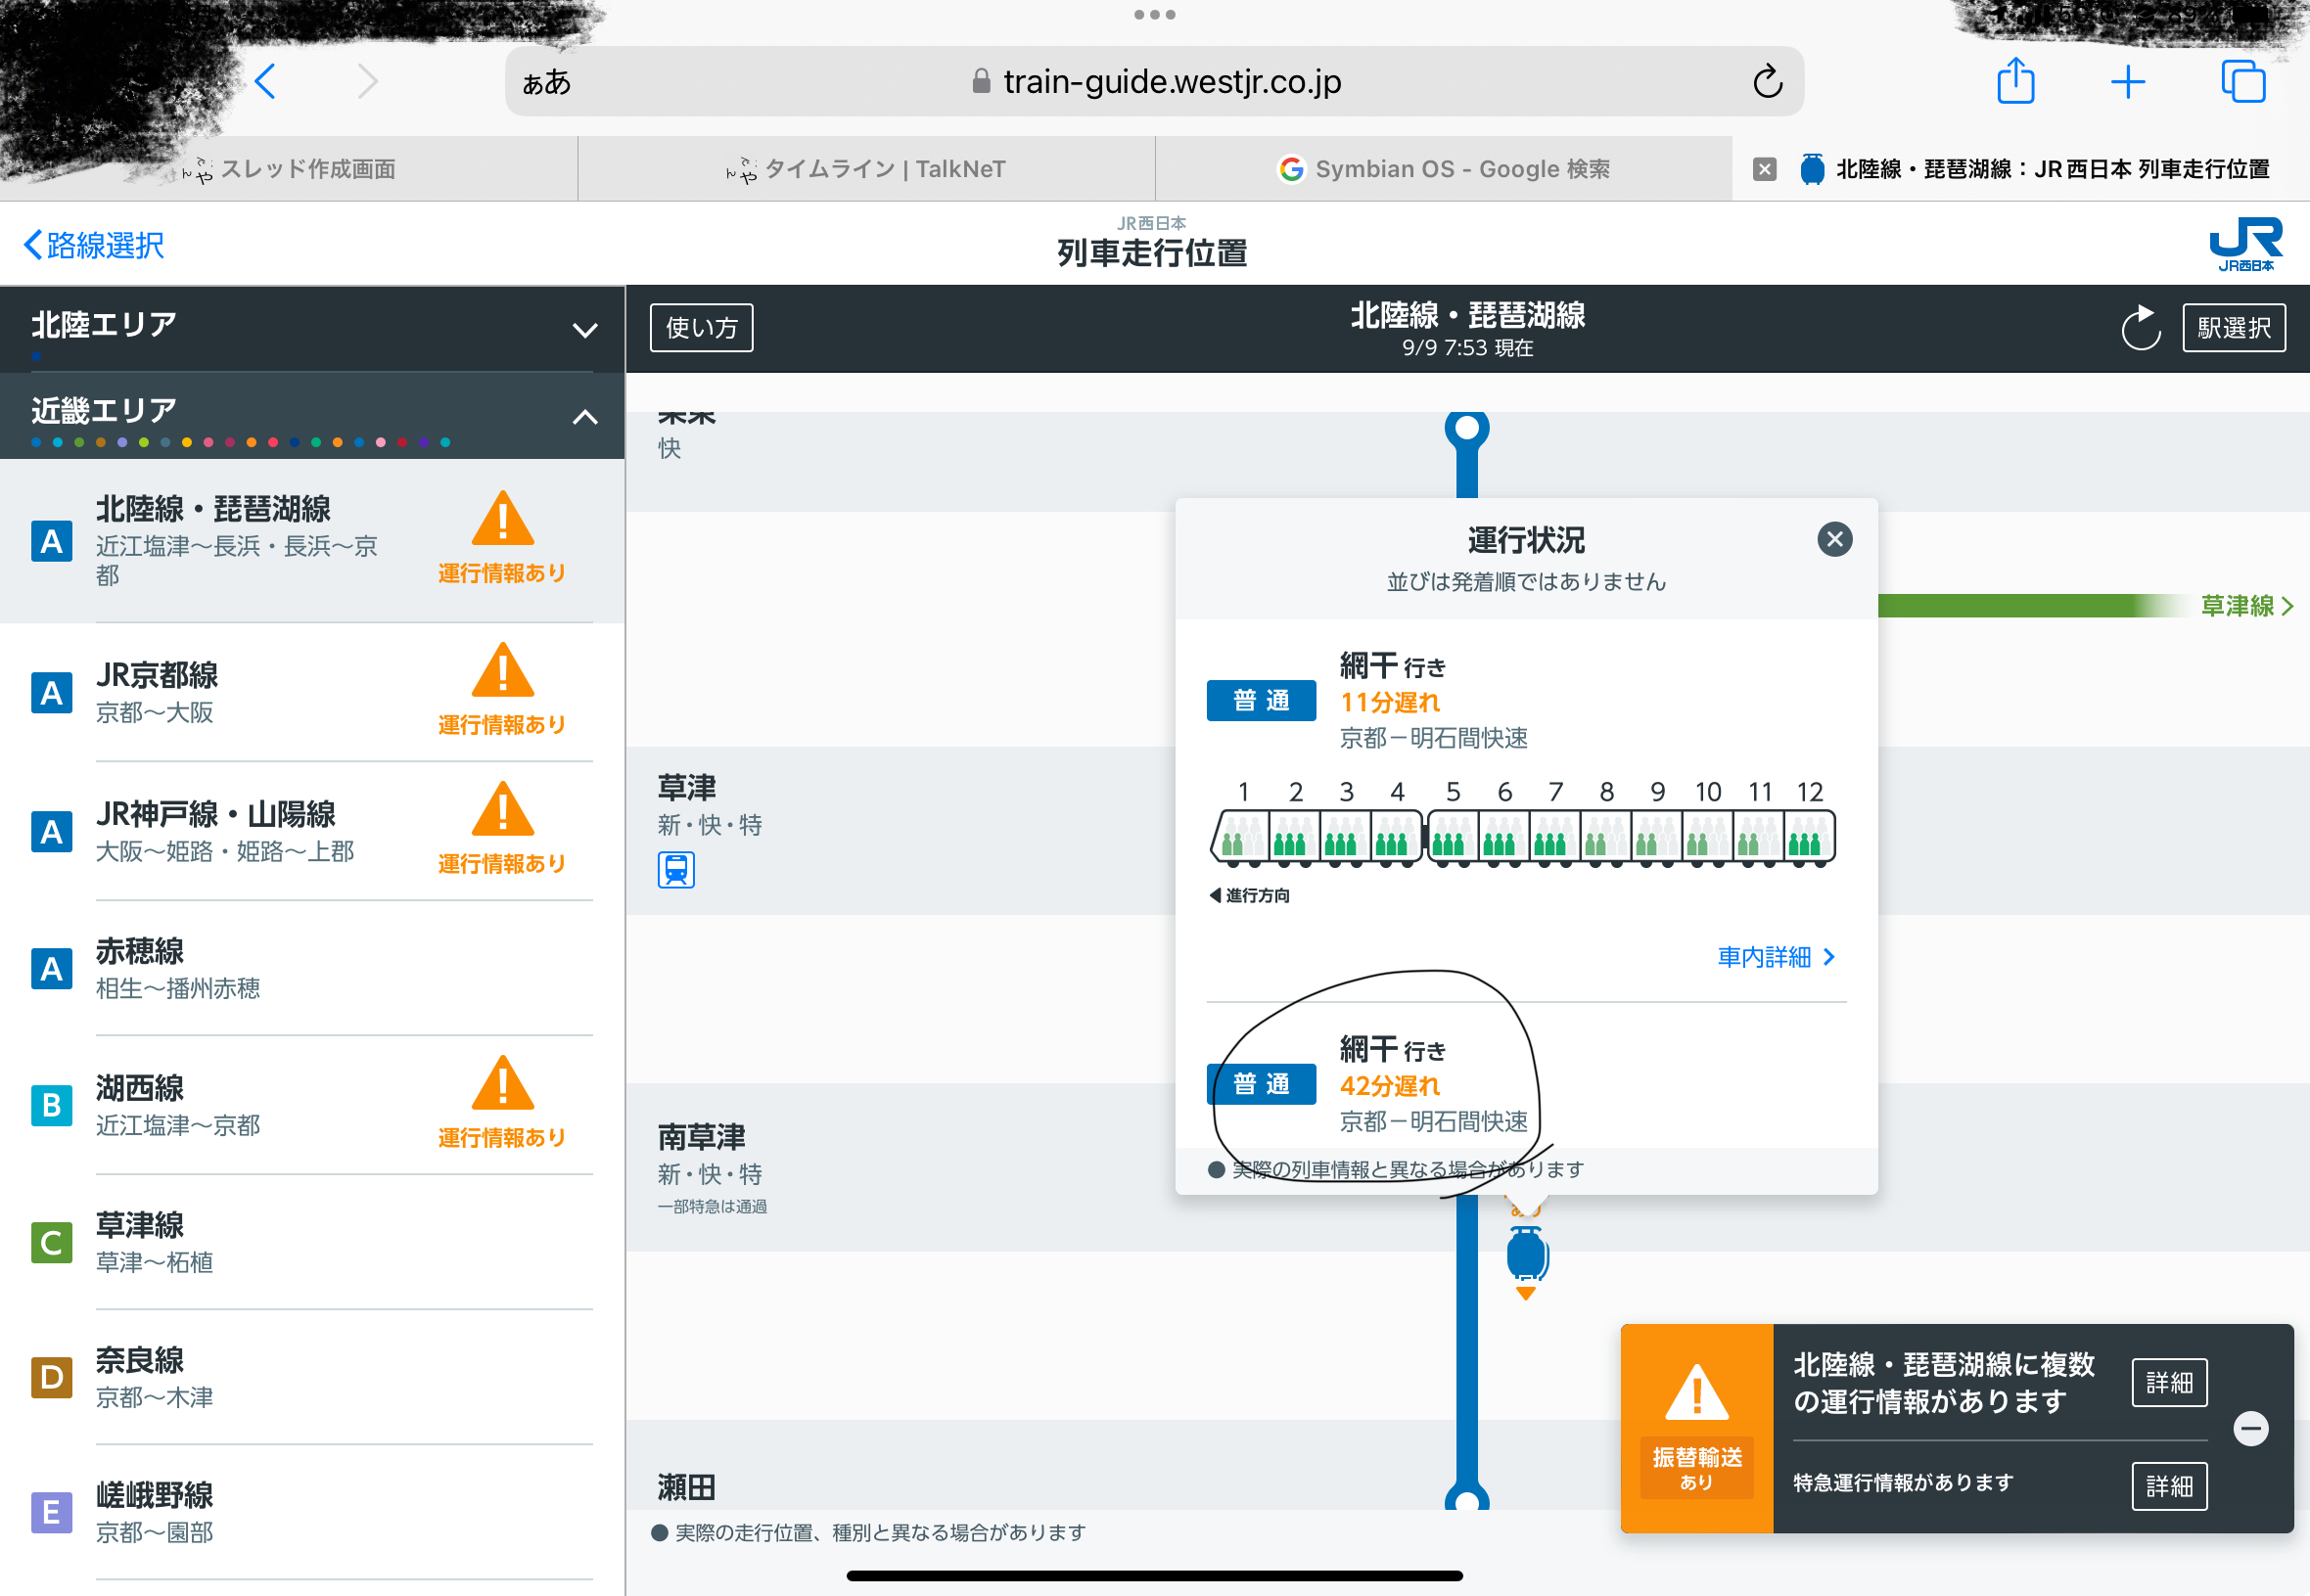Click top station node on blue line

[1466, 429]
